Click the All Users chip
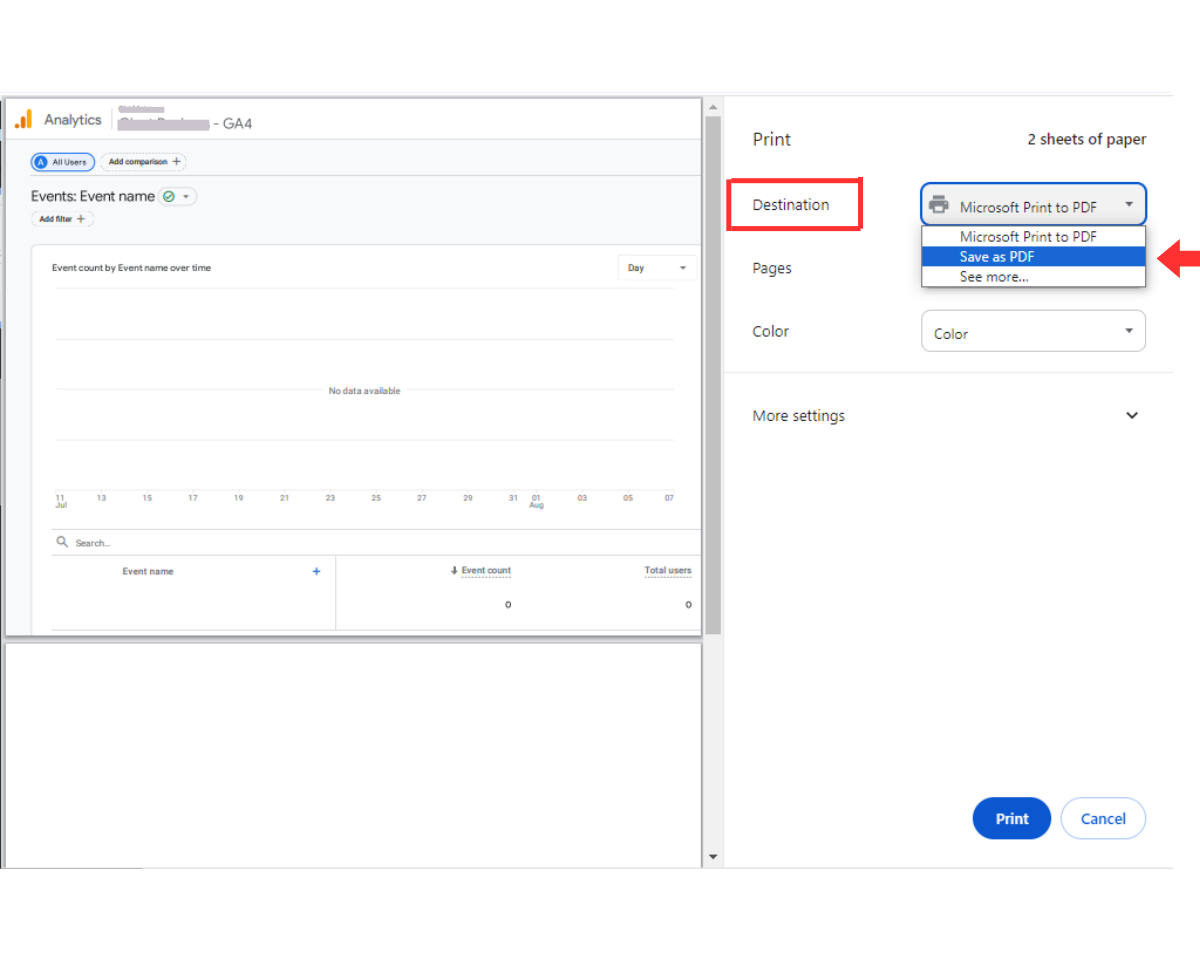The height and width of the screenshot is (960, 1200). (62, 162)
